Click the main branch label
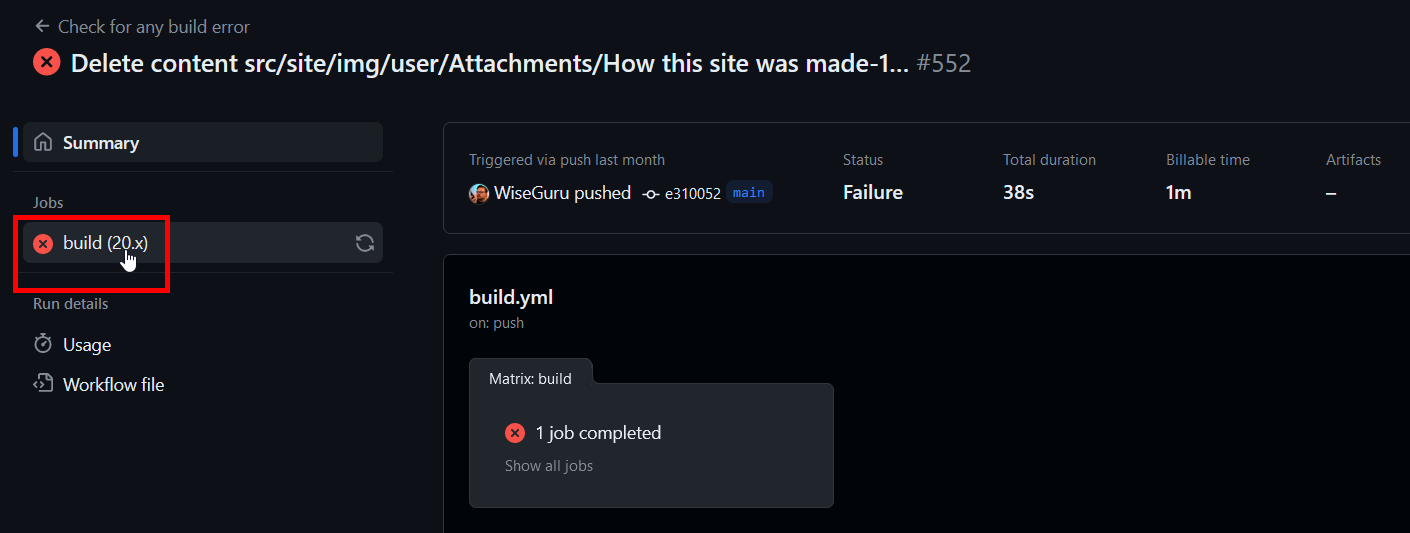Viewport: 1410px width, 533px height. (x=749, y=193)
